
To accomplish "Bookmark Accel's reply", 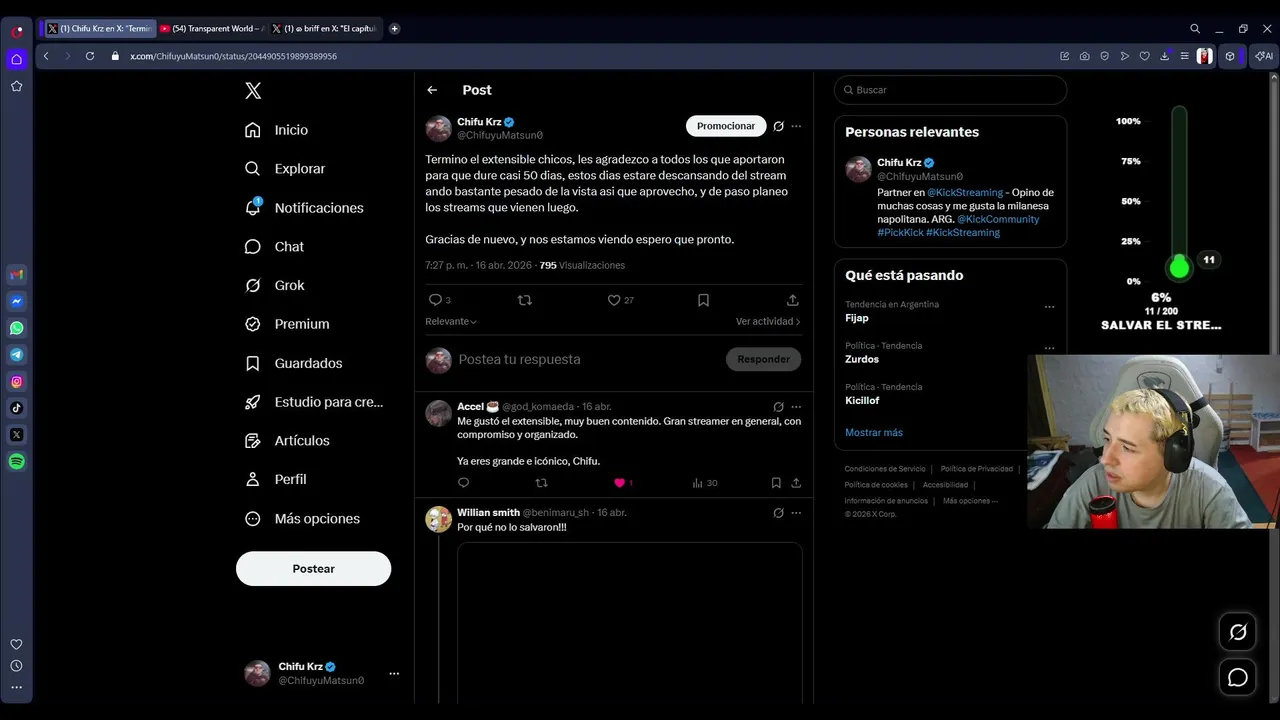I will point(776,483).
